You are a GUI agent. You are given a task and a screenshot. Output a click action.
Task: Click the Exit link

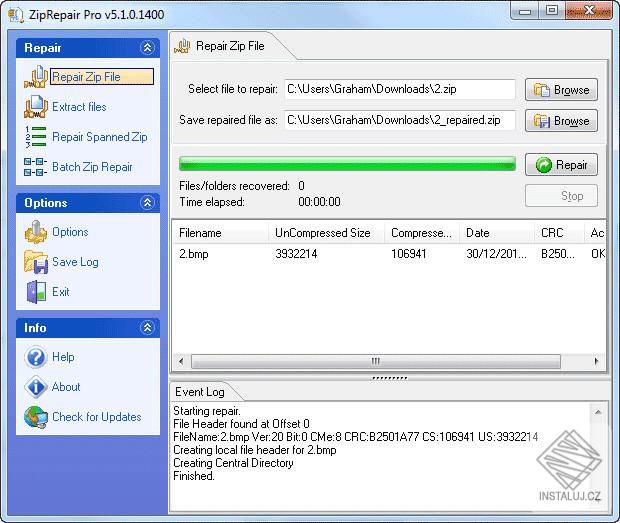pyautogui.click(x=60, y=292)
